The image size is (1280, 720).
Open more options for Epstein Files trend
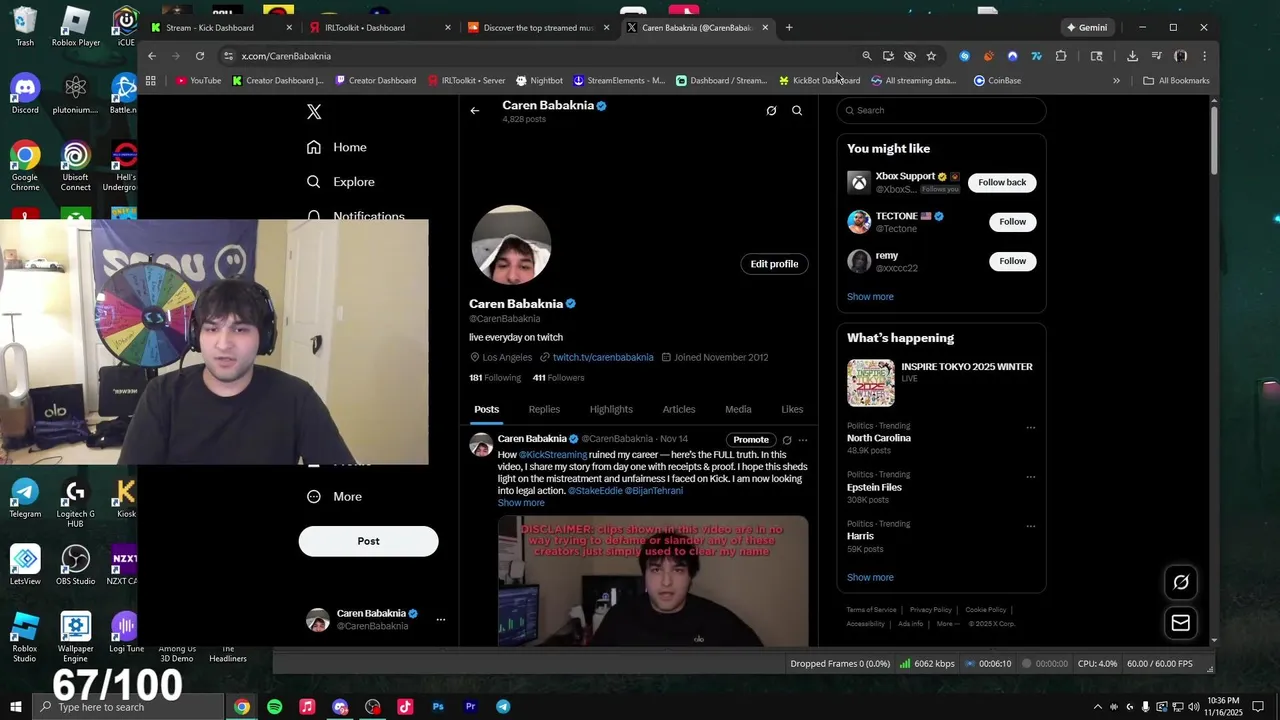tap(1030, 477)
